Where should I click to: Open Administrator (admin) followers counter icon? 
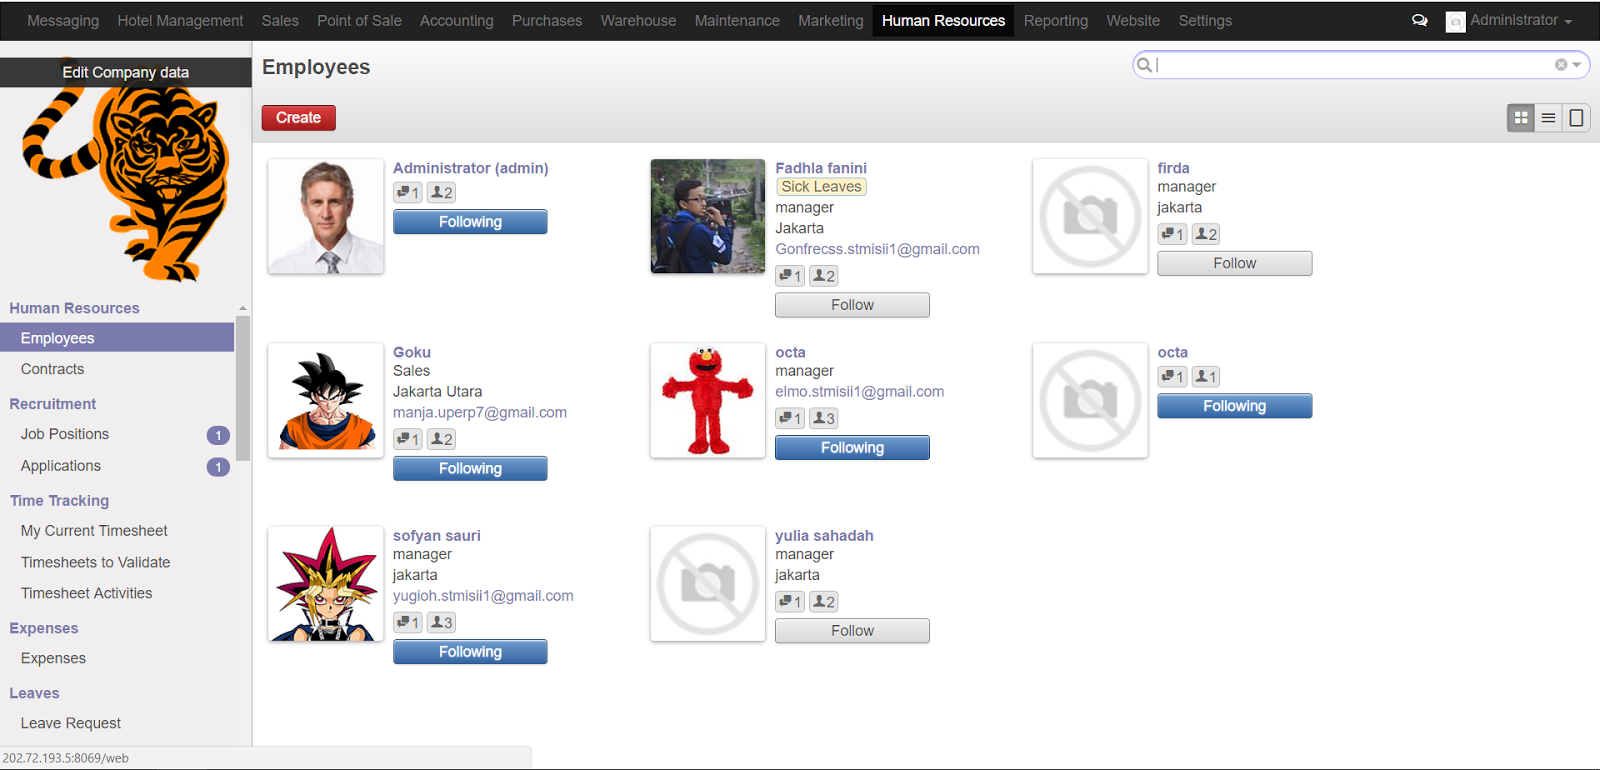click(442, 192)
